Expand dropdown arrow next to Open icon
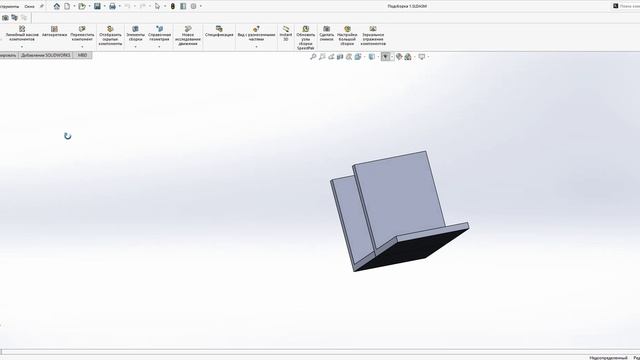The image size is (640, 360). pyautogui.click(x=89, y=6)
